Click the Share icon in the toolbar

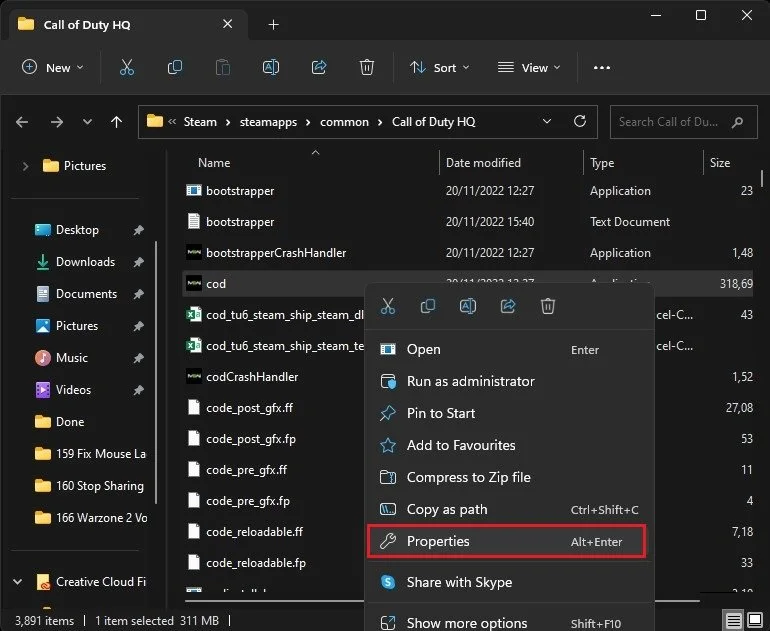click(319, 67)
